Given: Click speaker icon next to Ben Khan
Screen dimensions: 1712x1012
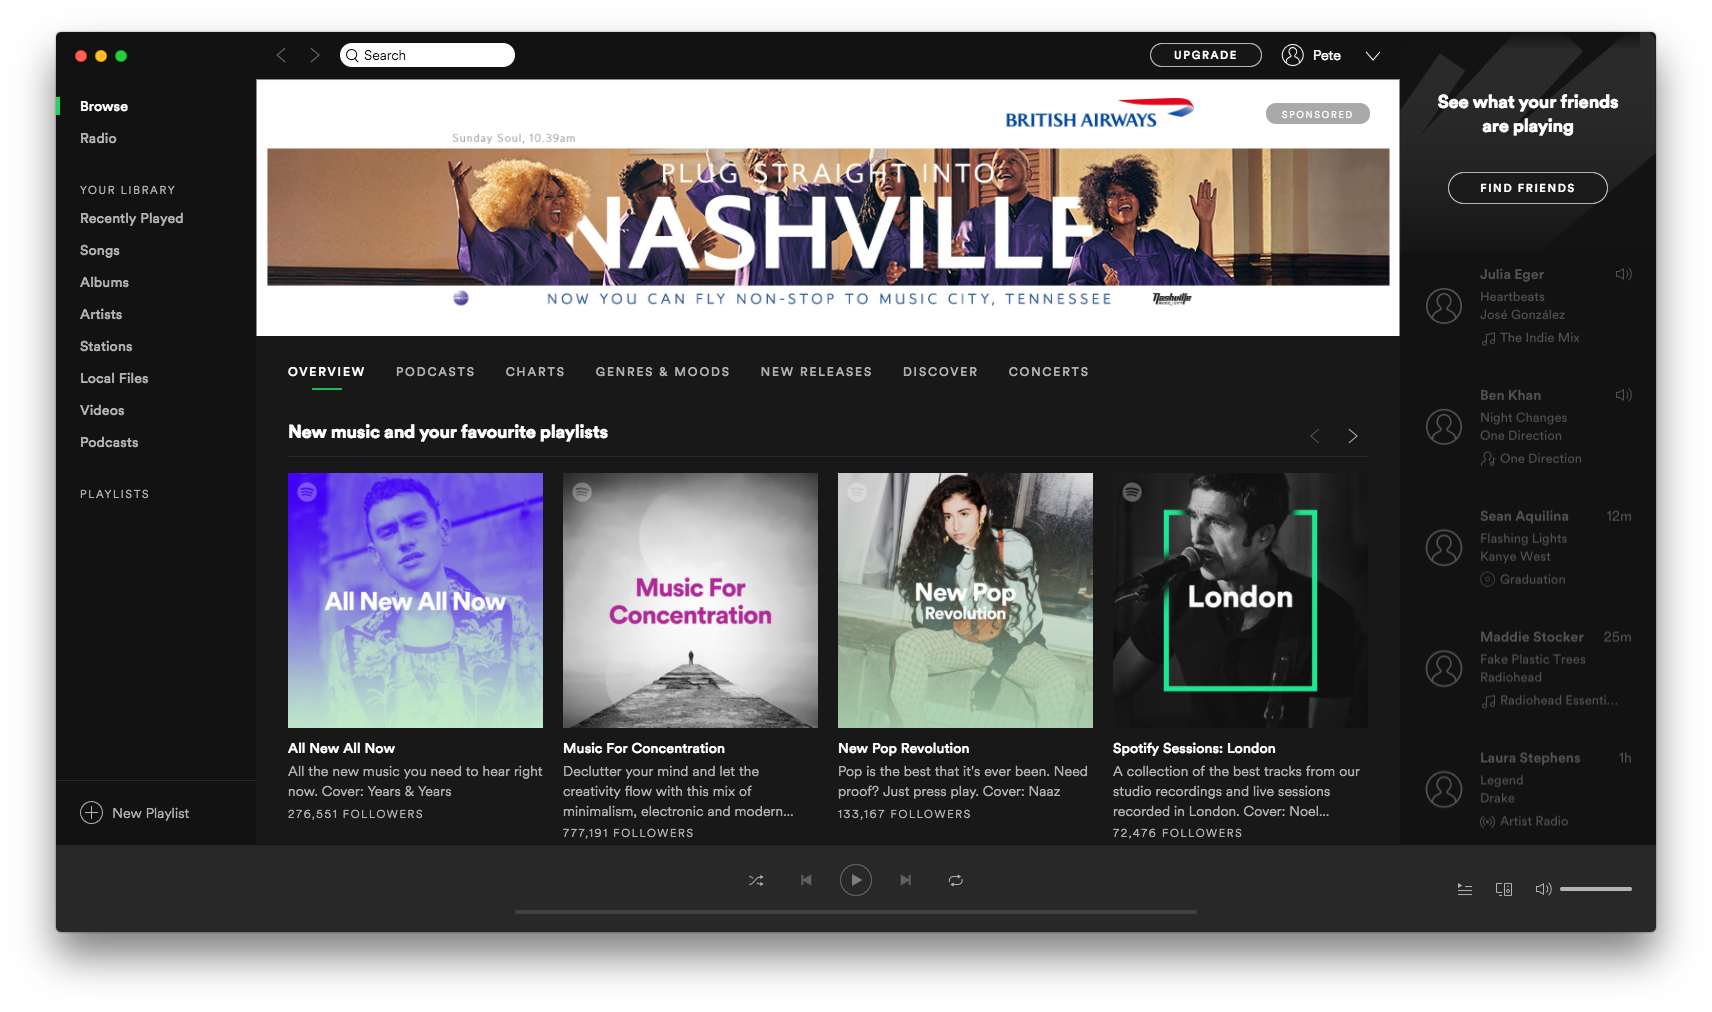Looking at the screenshot, I should point(1623,395).
